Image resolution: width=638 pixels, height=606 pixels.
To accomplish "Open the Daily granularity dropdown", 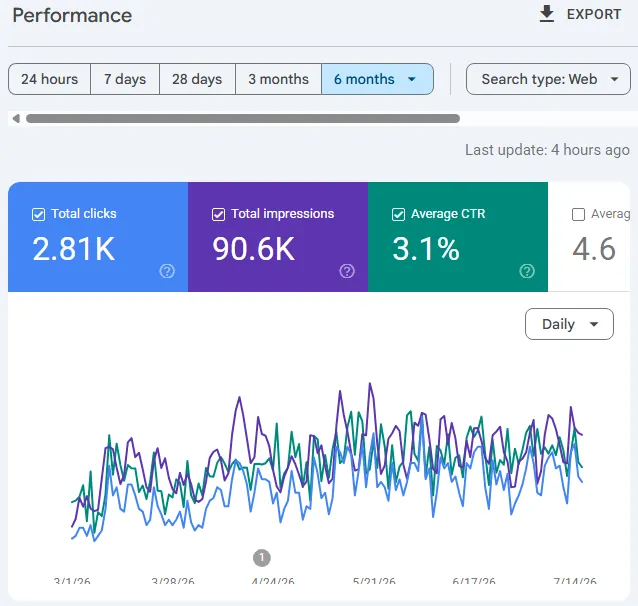I will click(x=569, y=324).
